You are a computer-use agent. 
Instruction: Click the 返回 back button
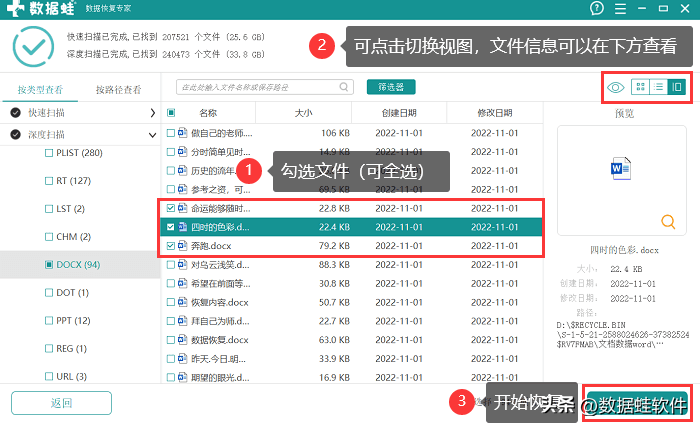coord(61,403)
